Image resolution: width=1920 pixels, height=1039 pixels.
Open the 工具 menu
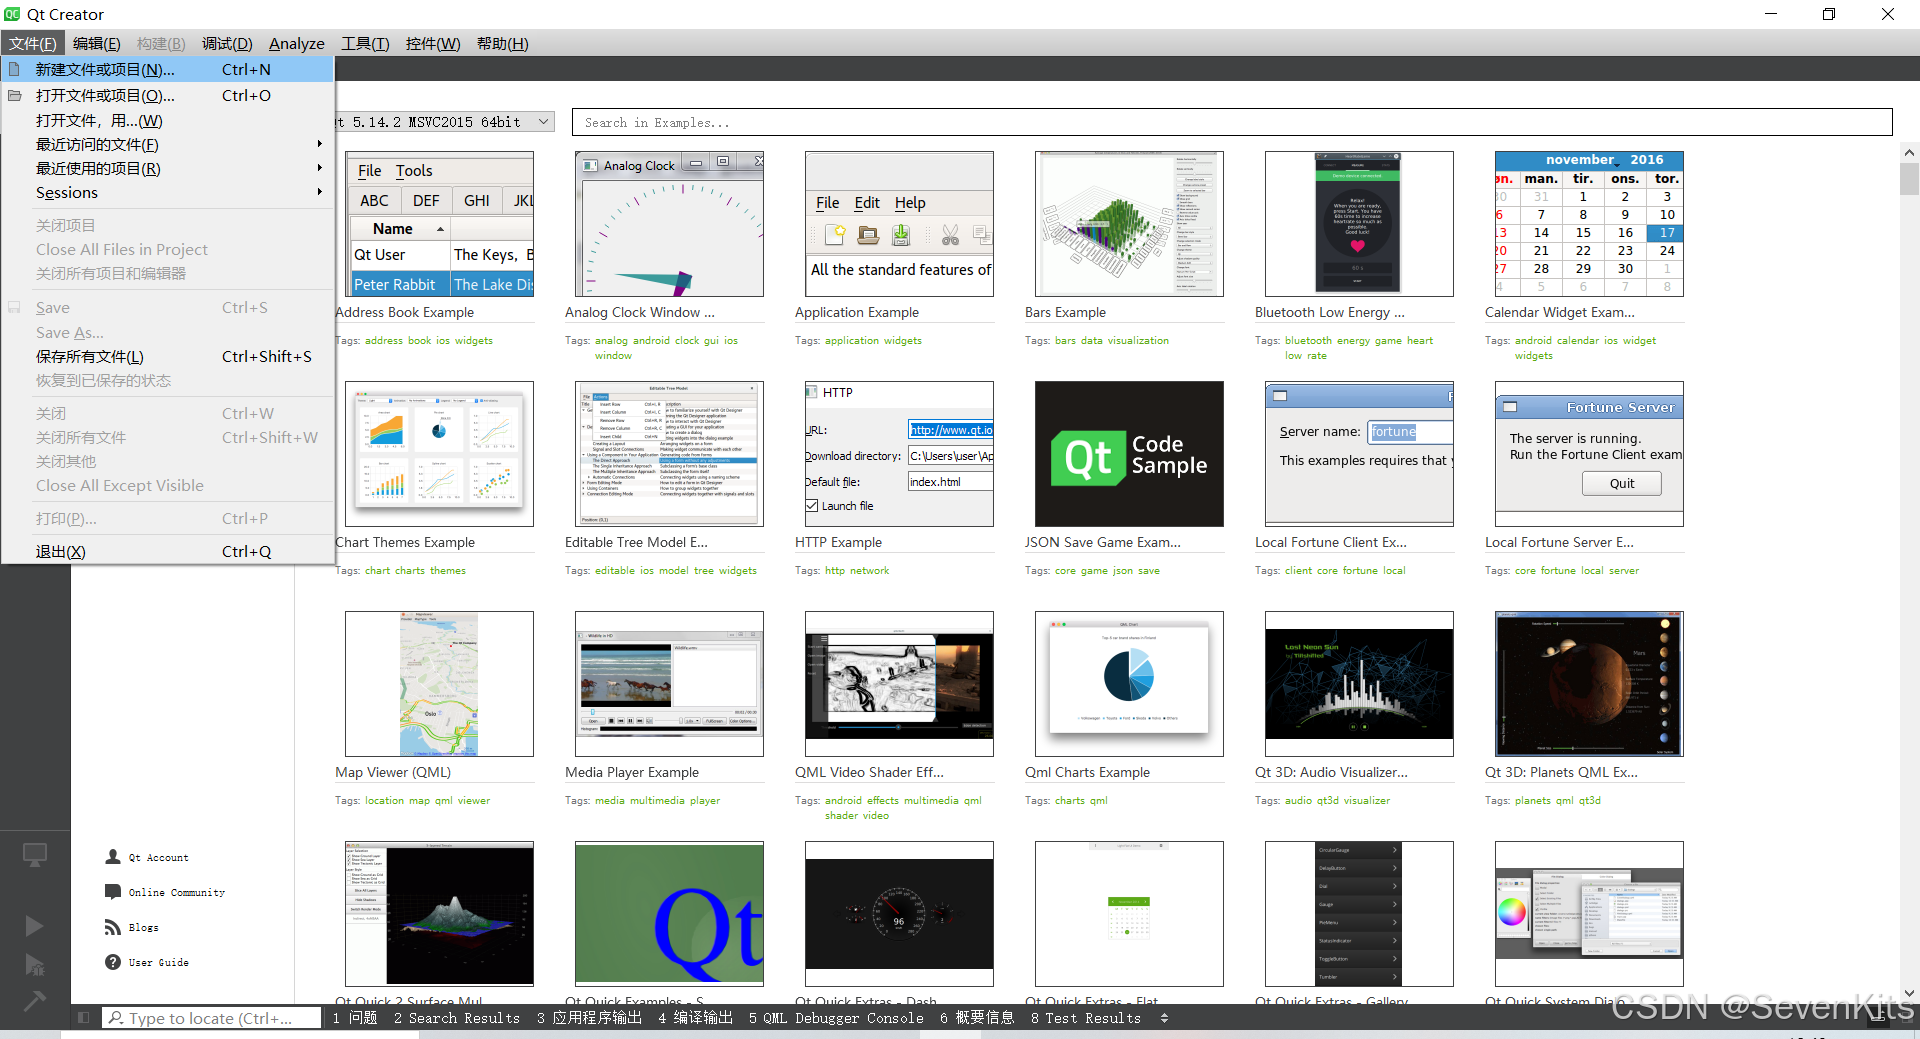pos(365,43)
